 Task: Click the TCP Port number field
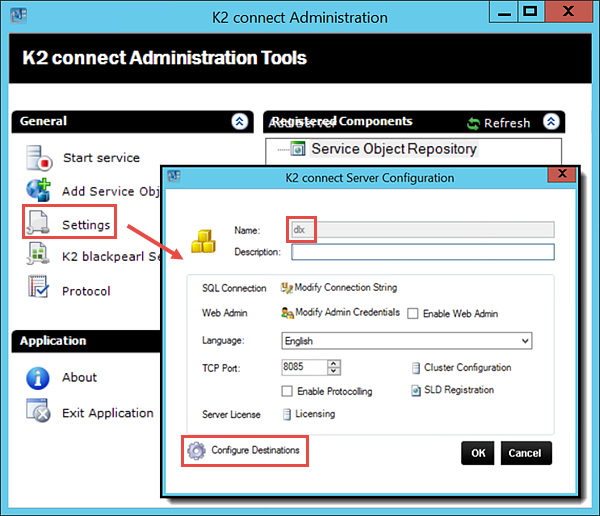[305, 367]
